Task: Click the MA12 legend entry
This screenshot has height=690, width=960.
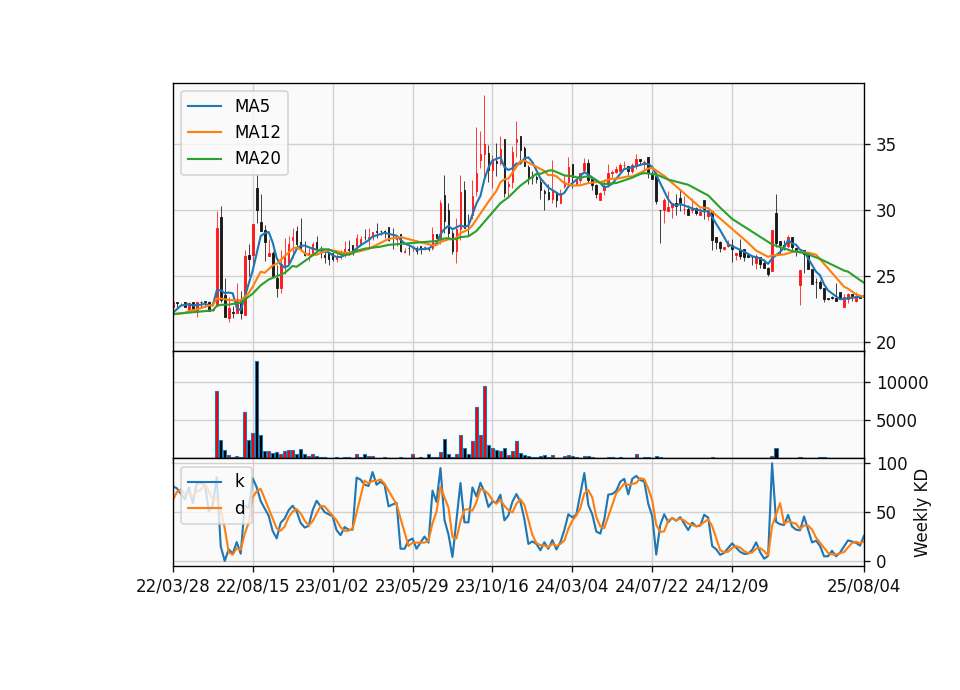Action: [x=233, y=132]
